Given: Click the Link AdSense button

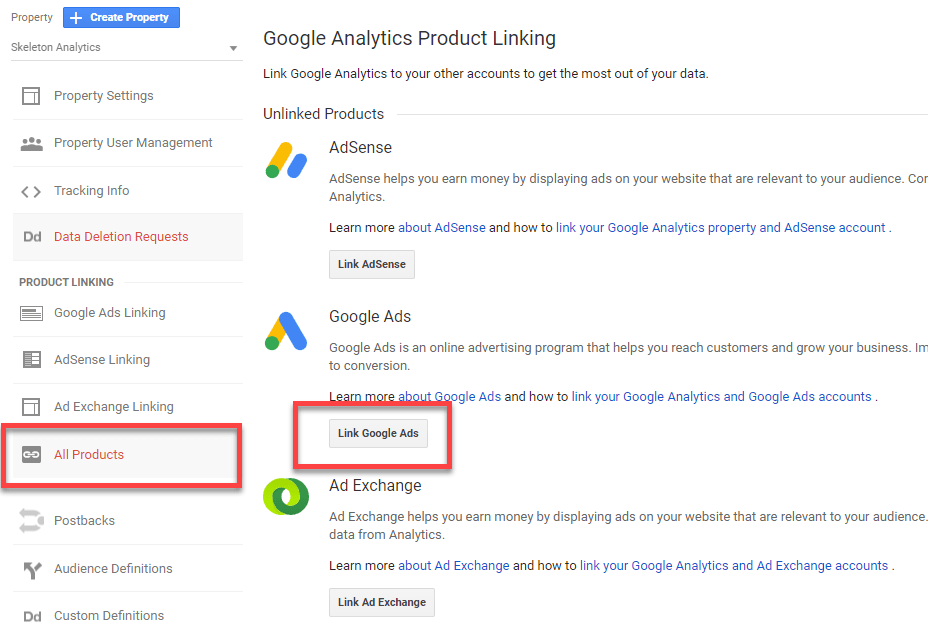Looking at the screenshot, I should coord(372,264).
